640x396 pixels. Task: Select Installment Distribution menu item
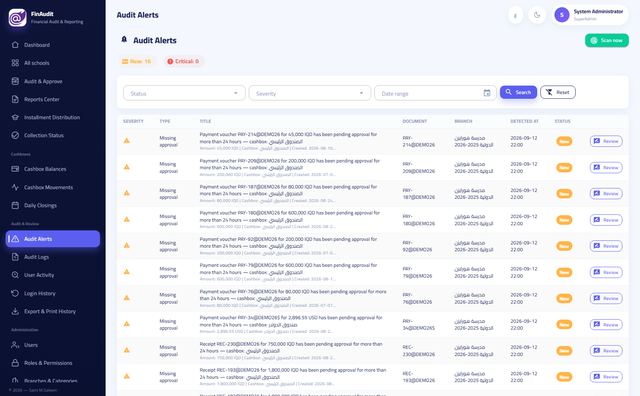click(52, 117)
